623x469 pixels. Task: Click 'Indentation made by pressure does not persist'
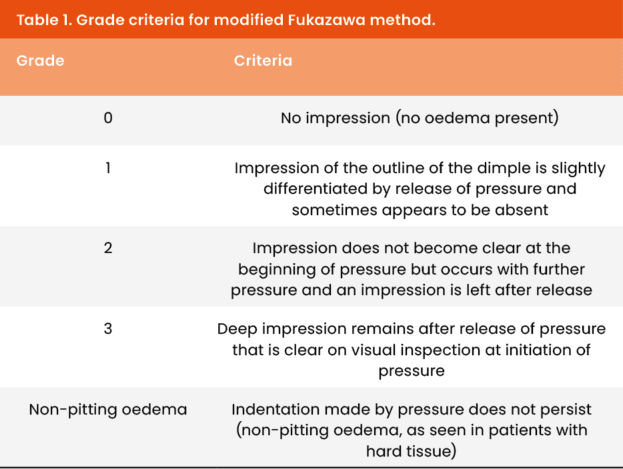coord(412,409)
